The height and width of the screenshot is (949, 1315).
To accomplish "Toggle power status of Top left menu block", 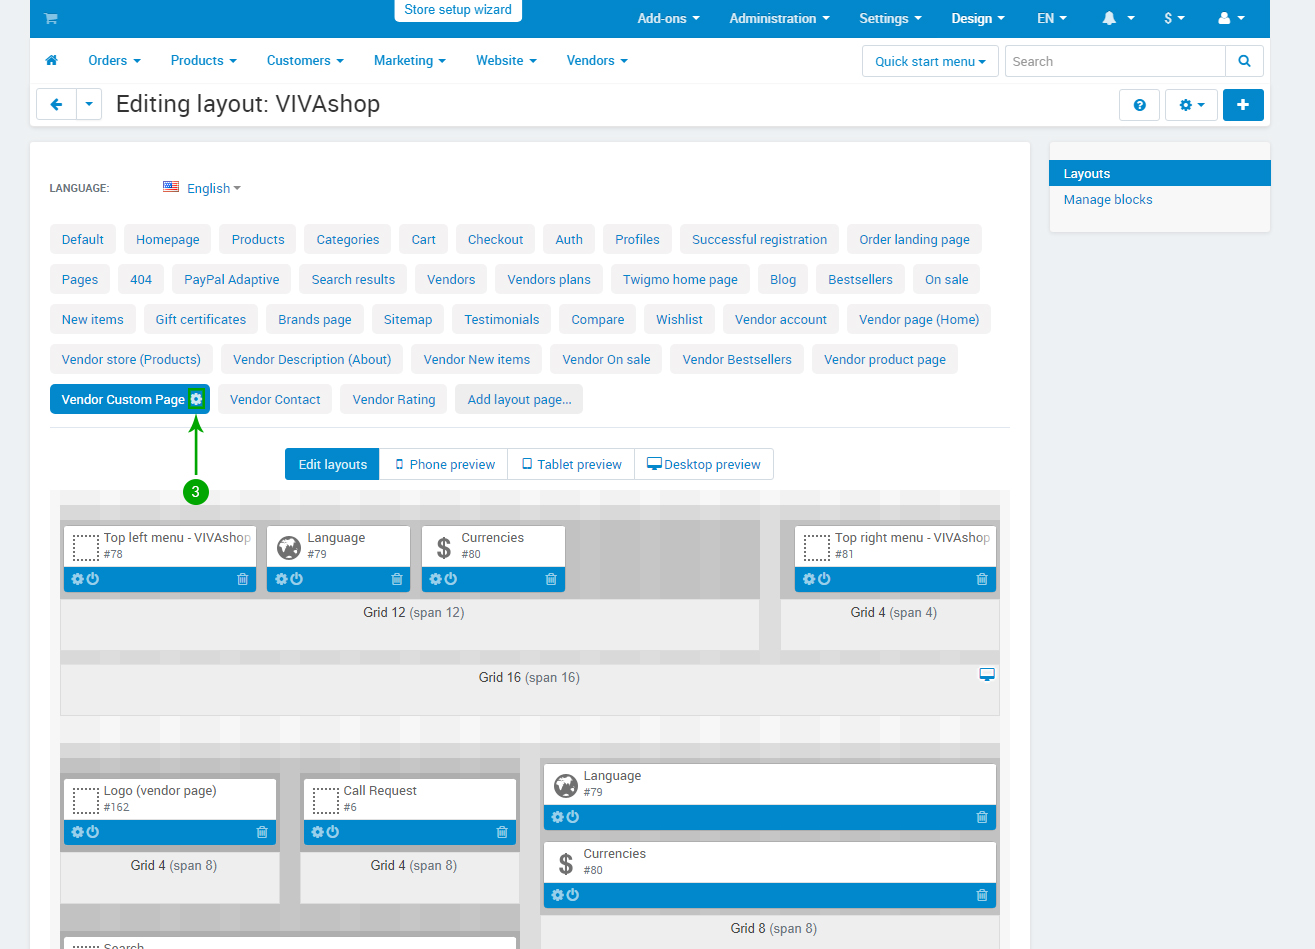I will (x=93, y=579).
